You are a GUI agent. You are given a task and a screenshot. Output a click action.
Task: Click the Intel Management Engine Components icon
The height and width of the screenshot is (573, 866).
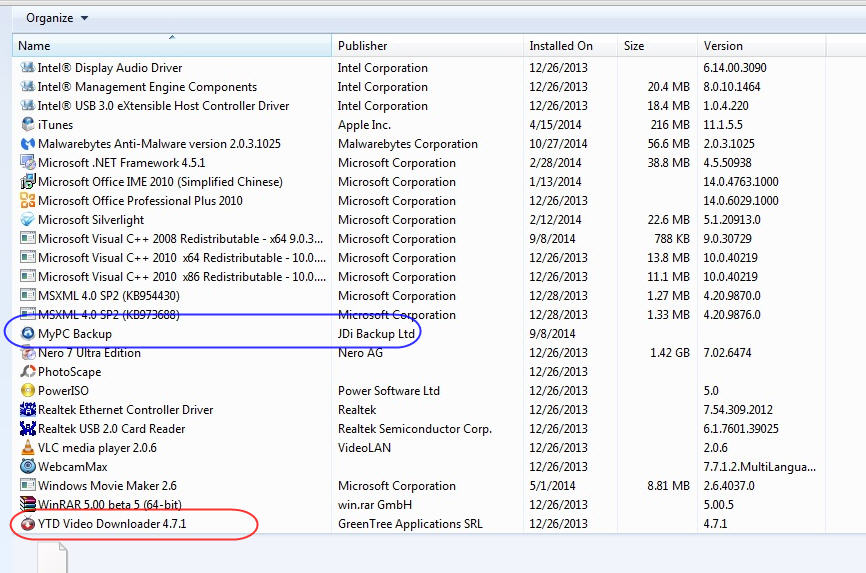[x=28, y=87]
